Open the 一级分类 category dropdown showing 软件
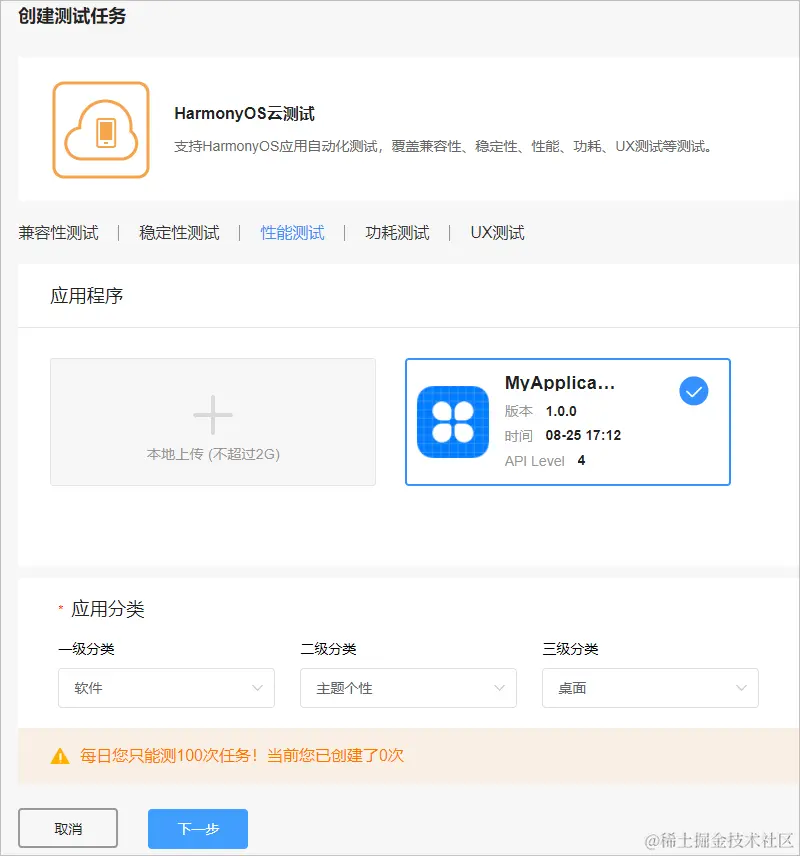The height and width of the screenshot is (856, 800). [166, 688]
